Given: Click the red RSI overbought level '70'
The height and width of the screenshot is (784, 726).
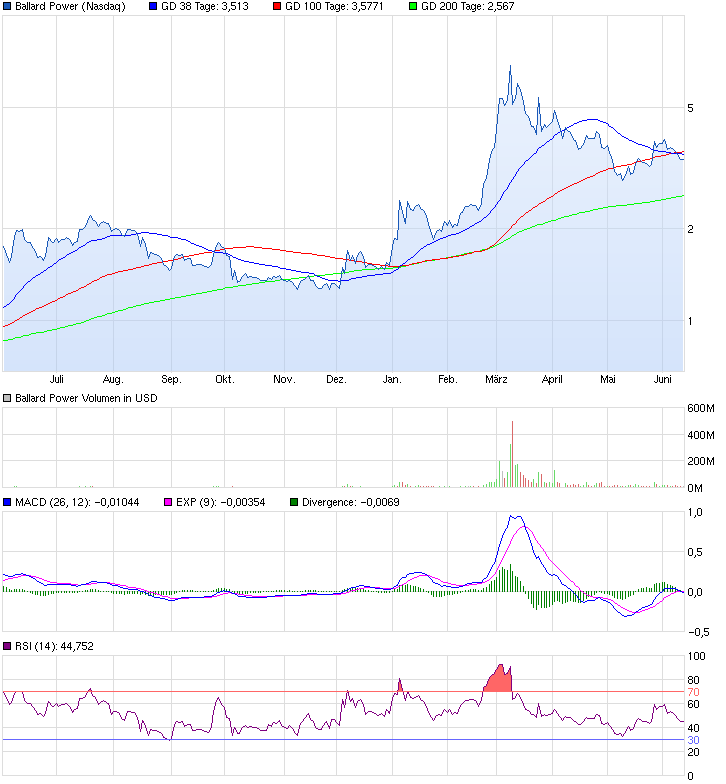Looking at the screenshot, I should (x=693, y=692).
